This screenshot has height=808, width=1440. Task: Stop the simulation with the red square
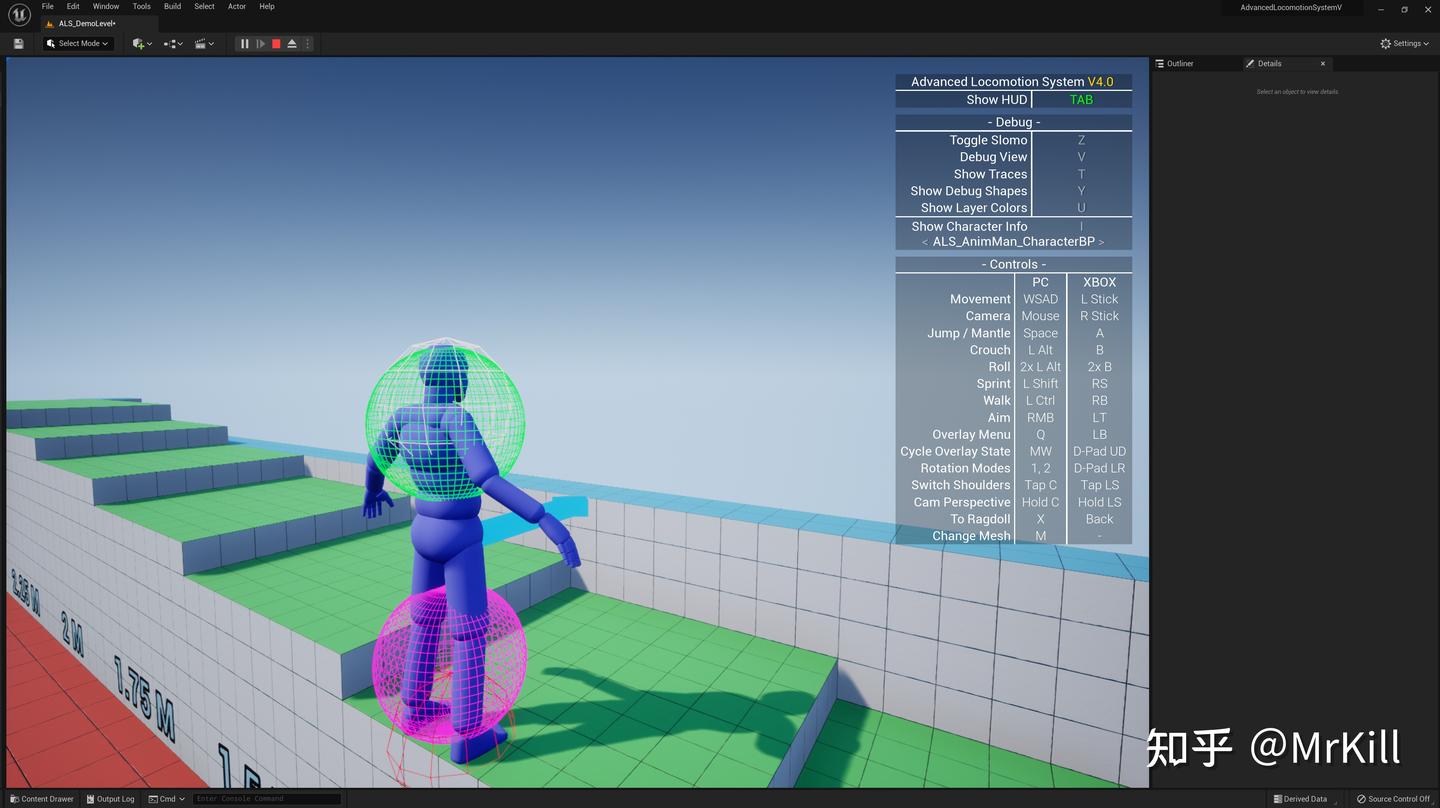[x=277, y=44]
